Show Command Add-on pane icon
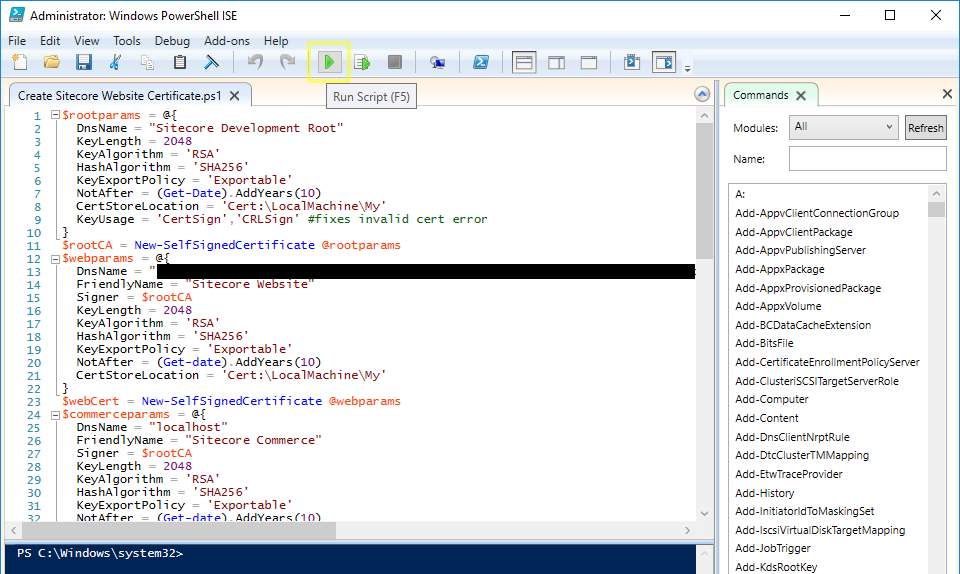960x574 pixels. point(664,62)
